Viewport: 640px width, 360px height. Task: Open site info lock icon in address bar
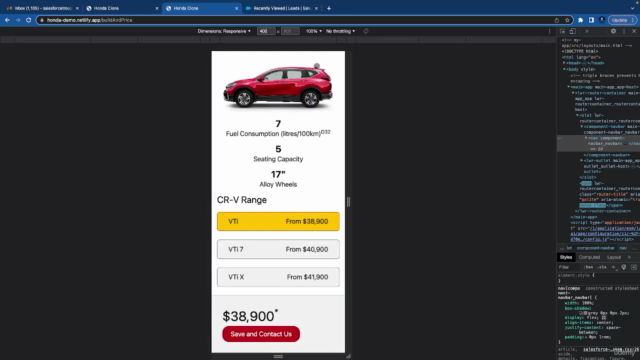(42, 20)
